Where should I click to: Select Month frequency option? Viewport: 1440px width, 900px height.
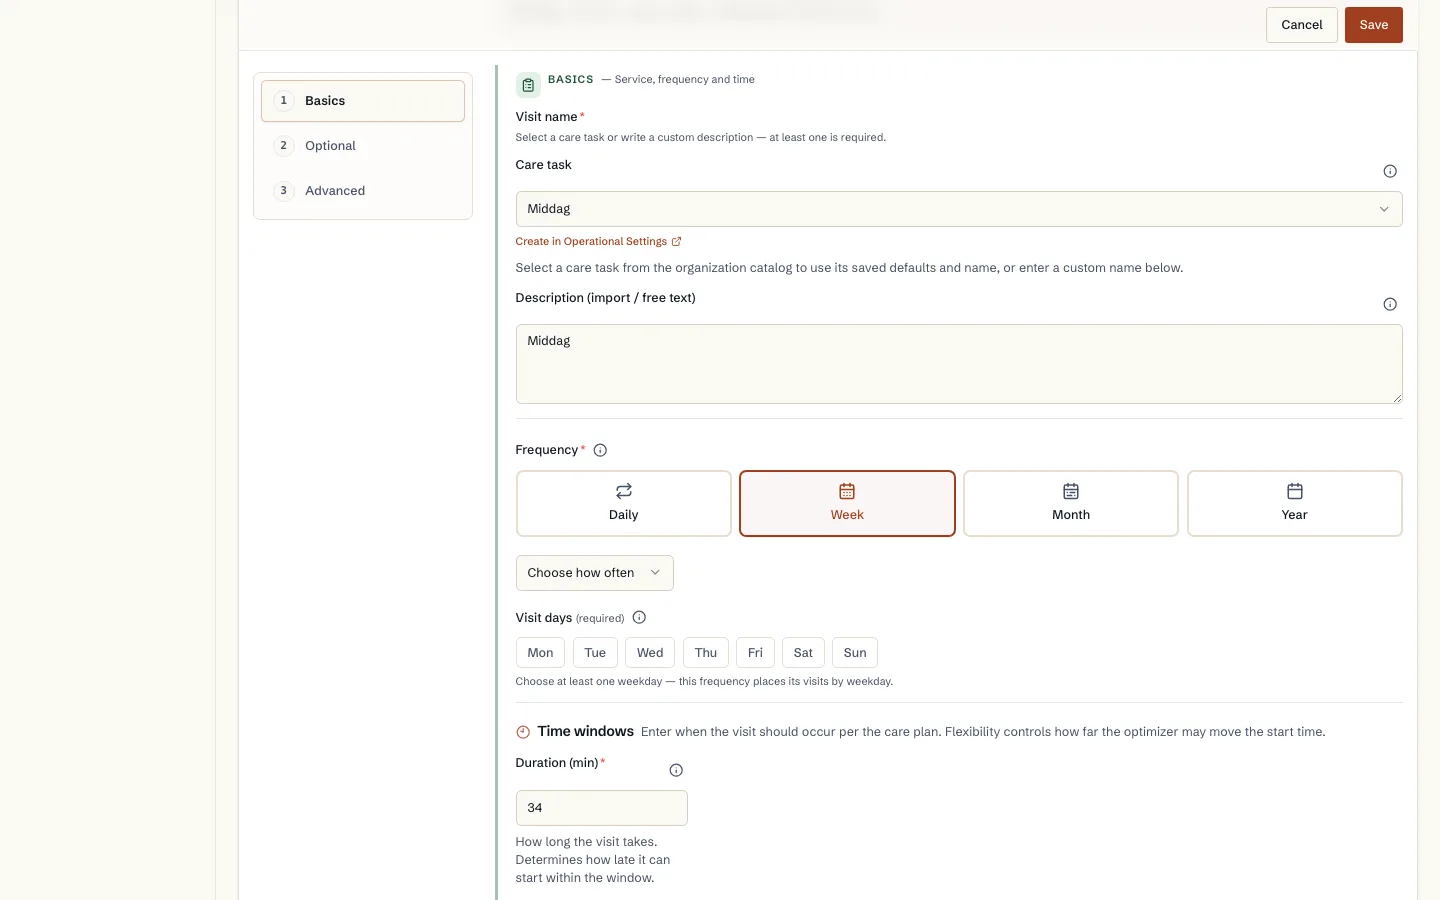(1071, 503)
